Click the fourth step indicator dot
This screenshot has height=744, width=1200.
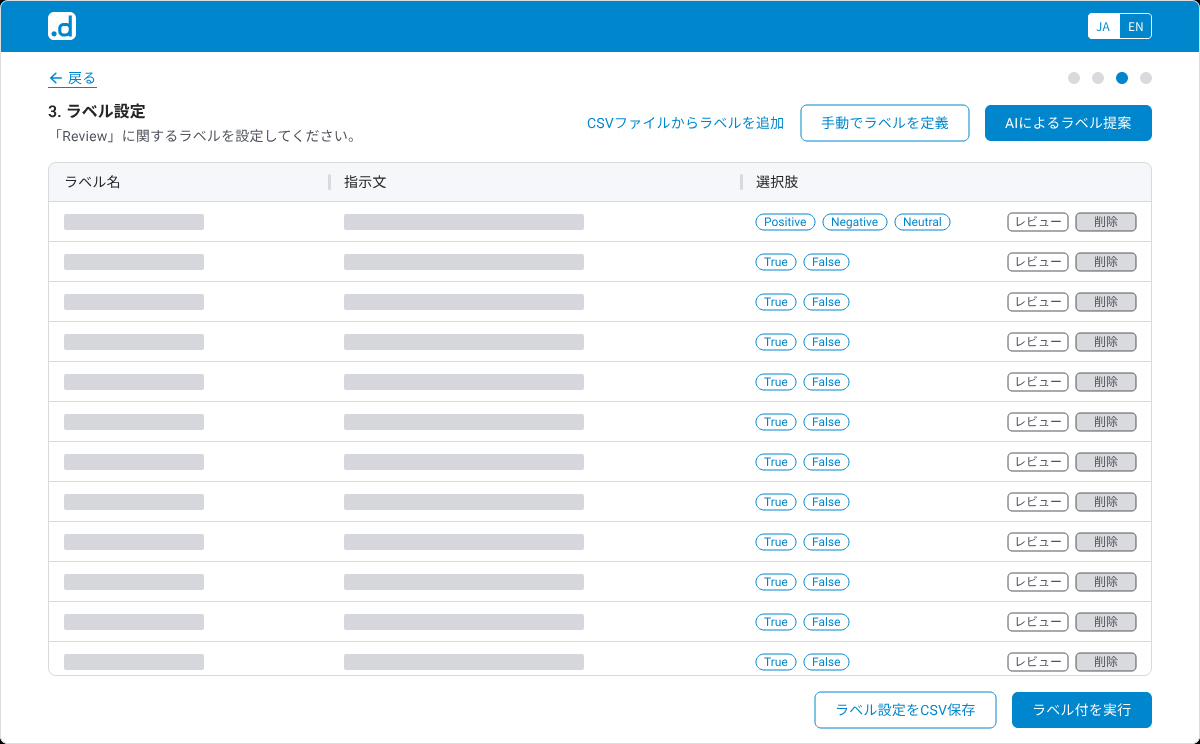pos(1146,78)
